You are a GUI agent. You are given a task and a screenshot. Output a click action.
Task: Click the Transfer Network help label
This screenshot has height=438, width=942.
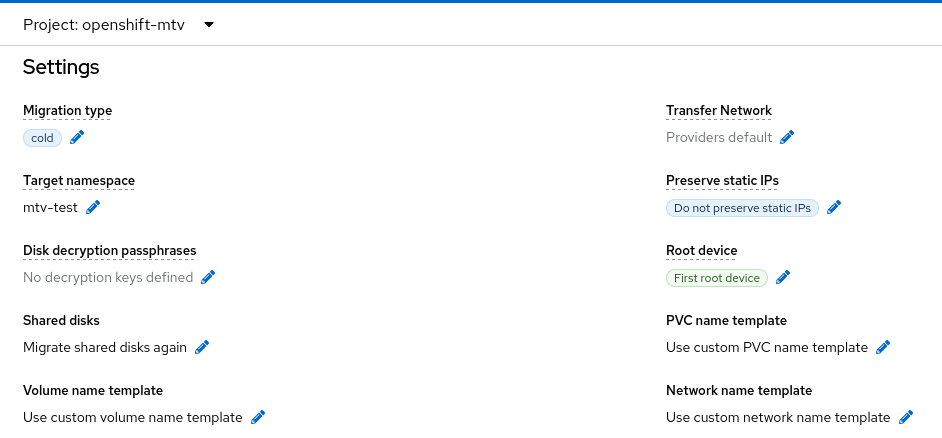(718, 111)
